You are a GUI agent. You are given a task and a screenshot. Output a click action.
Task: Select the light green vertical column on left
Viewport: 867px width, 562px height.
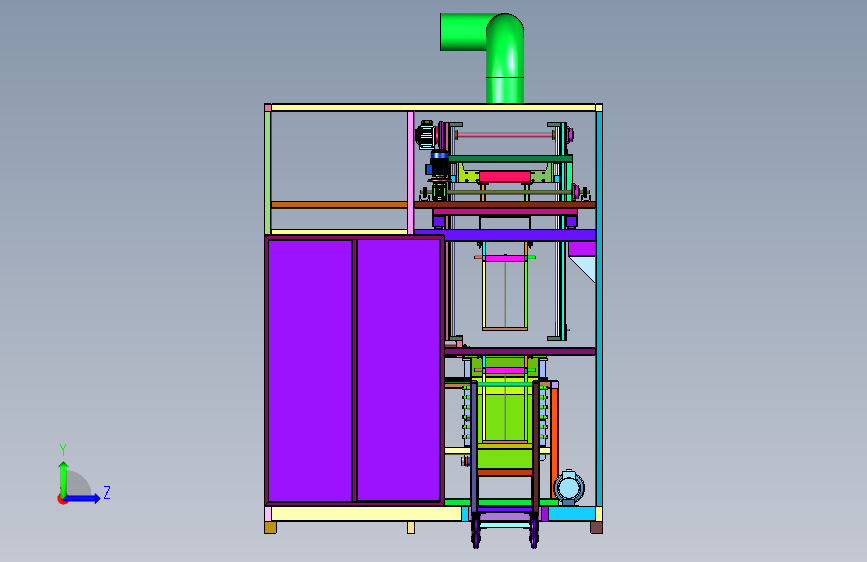click(x=268, y=173)
